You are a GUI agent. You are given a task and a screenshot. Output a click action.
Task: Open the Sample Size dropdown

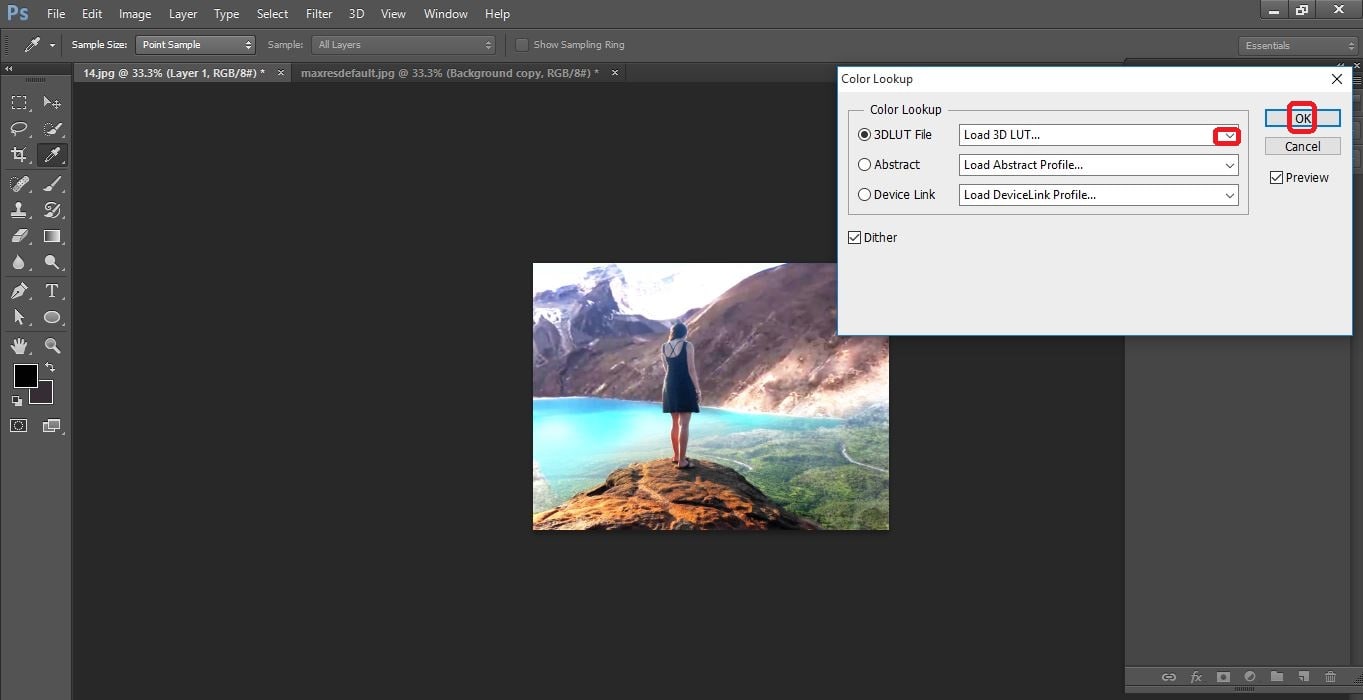point(195,44)
